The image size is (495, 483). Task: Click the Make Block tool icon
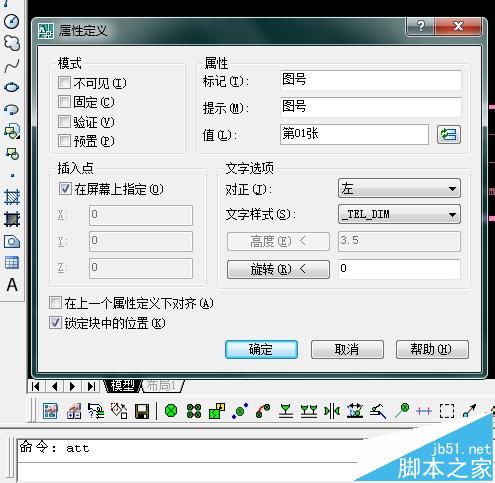coord(12,154)
